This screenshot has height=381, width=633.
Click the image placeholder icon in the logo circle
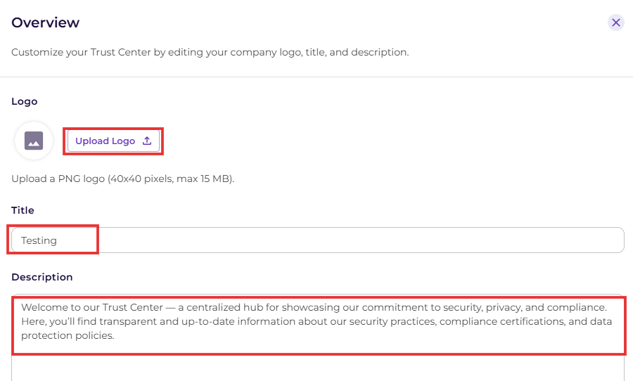pyautogui.click(x=34, y=141)
